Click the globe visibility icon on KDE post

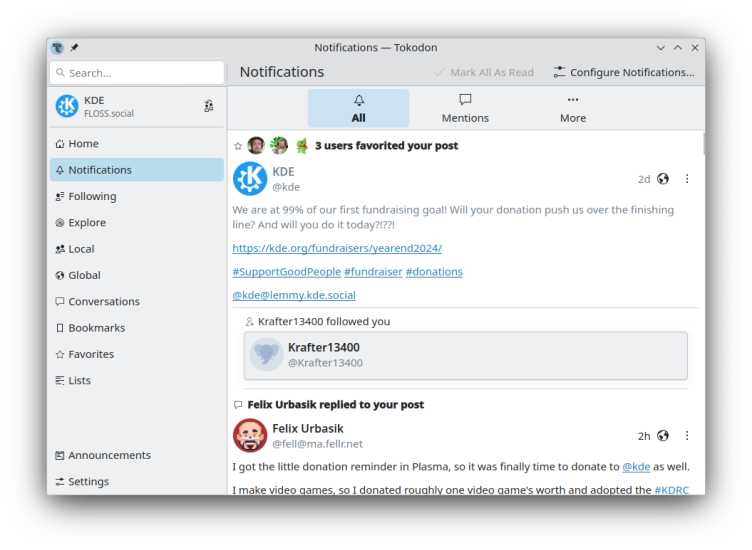(663, 179)
